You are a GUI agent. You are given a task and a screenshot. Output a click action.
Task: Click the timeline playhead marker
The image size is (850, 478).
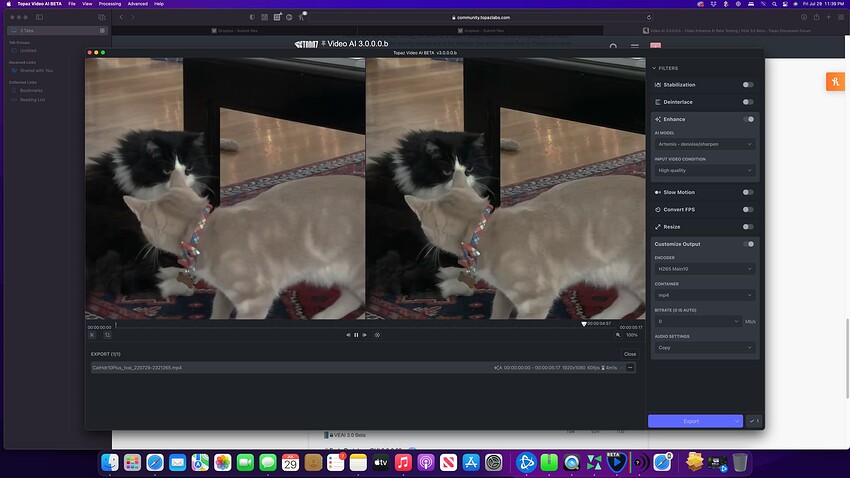(584, 324)
